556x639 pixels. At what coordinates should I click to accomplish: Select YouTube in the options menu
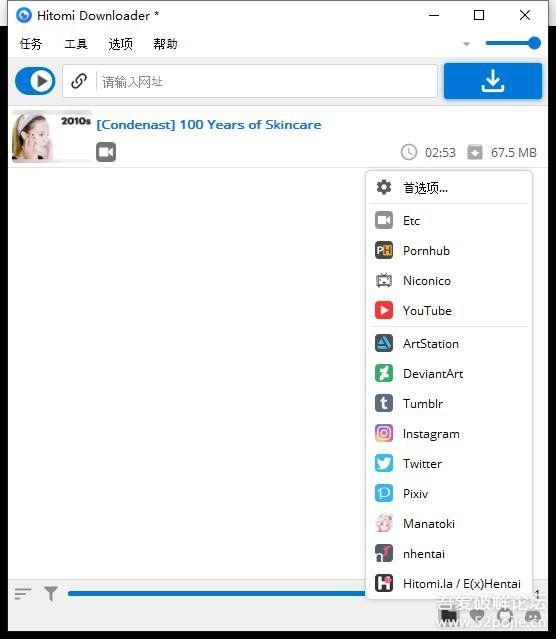(449, 311)
